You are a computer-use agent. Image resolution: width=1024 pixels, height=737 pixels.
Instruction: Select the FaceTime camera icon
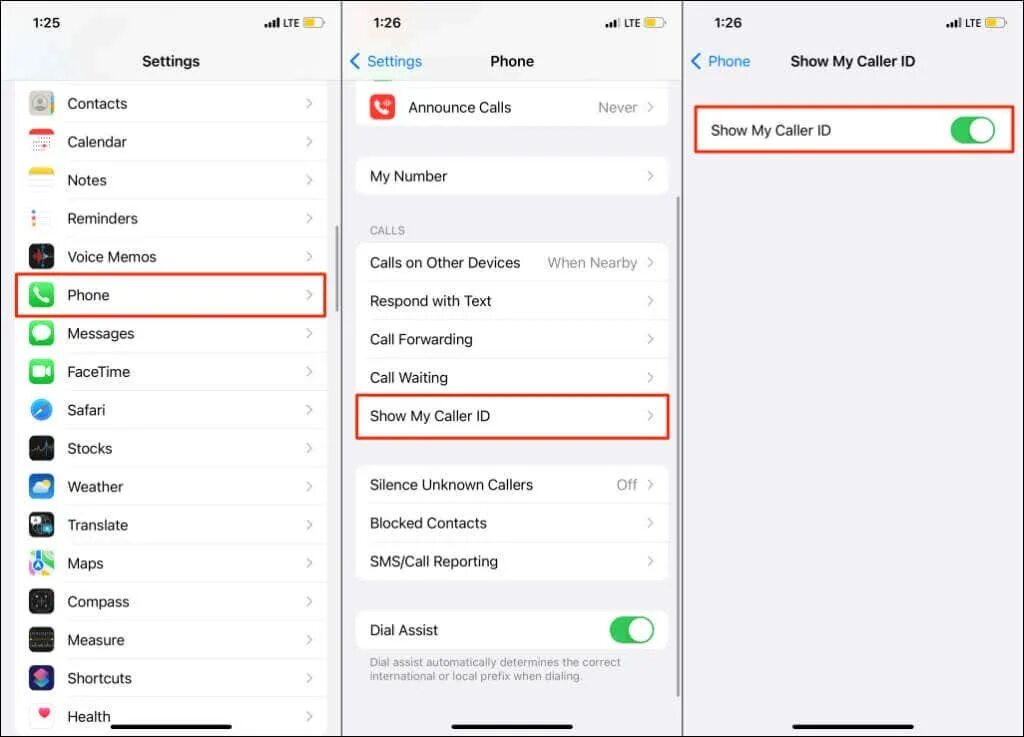tap(42, 371)
